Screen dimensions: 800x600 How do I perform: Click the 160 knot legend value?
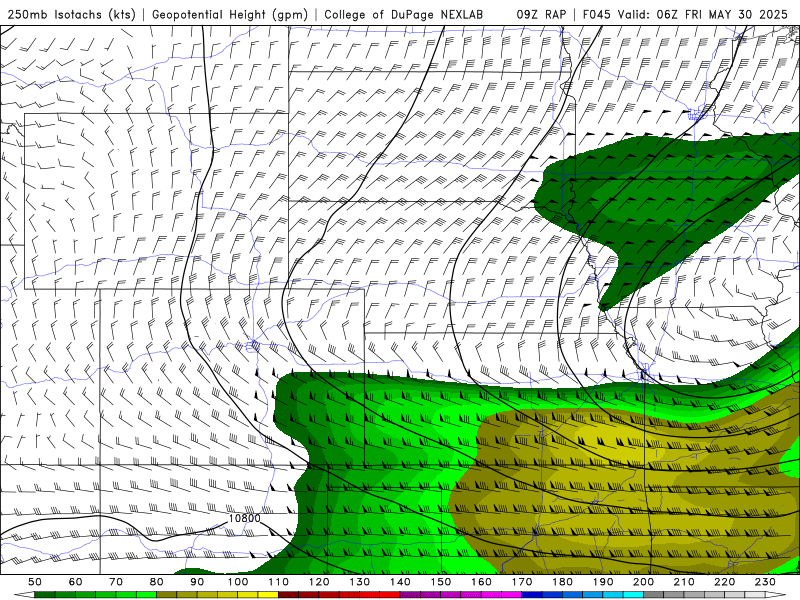[x=481, y=582]
